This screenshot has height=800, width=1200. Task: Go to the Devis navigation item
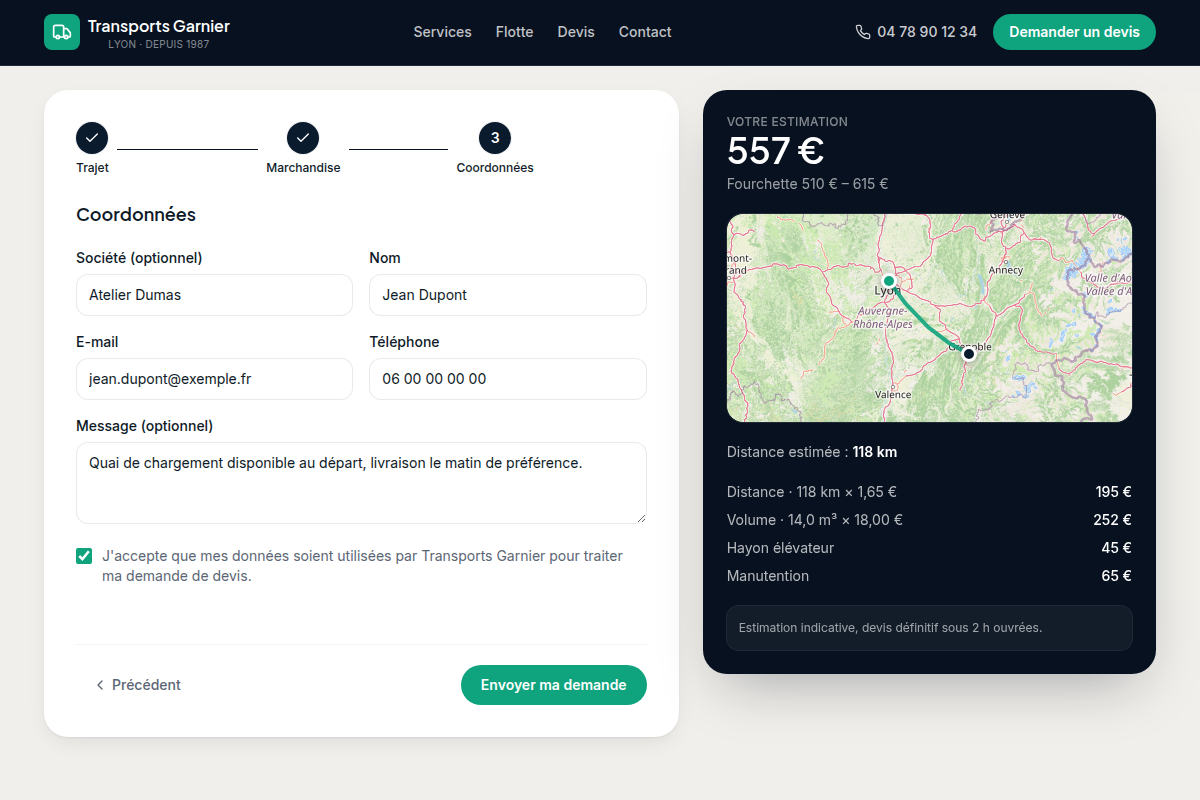click(x=576, y=32)
